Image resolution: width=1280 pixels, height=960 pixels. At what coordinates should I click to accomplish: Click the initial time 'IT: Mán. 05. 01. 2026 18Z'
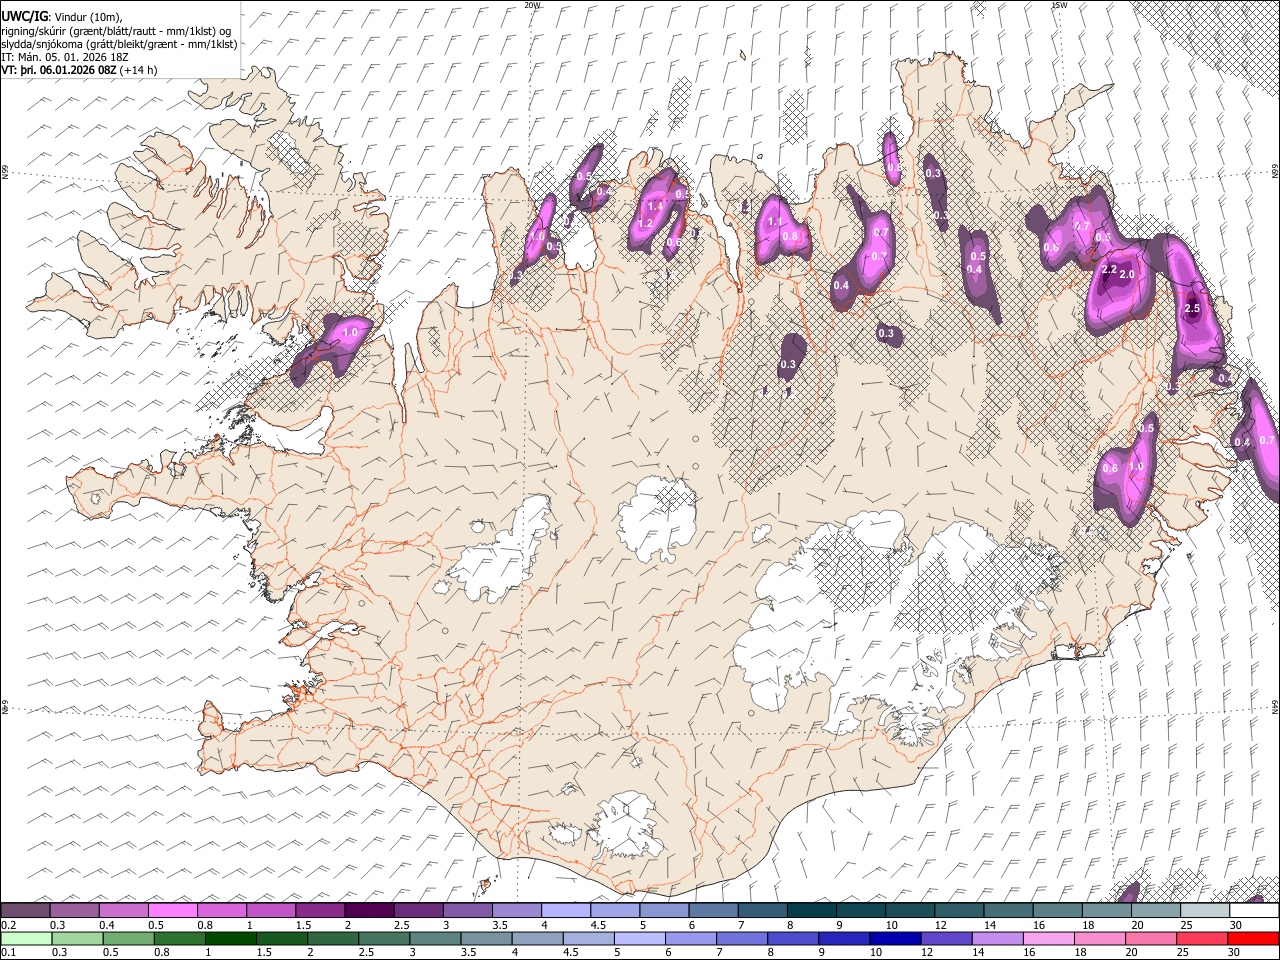(x=63, y=58)
